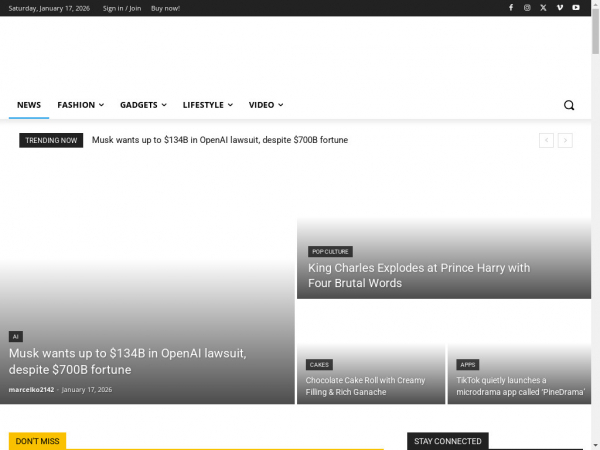Open the Video menu dropdown
The image size is (600, 450).
click(266, 105)
